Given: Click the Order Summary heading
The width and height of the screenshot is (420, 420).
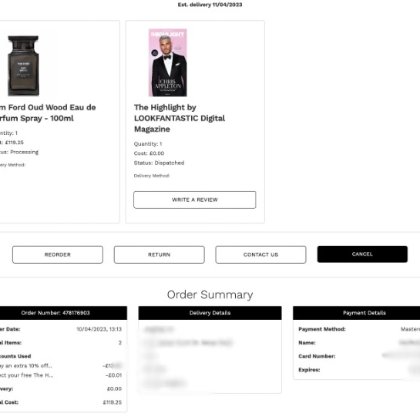Looking at the screenshot, I should pyautogui.click(x=210, y=295).
